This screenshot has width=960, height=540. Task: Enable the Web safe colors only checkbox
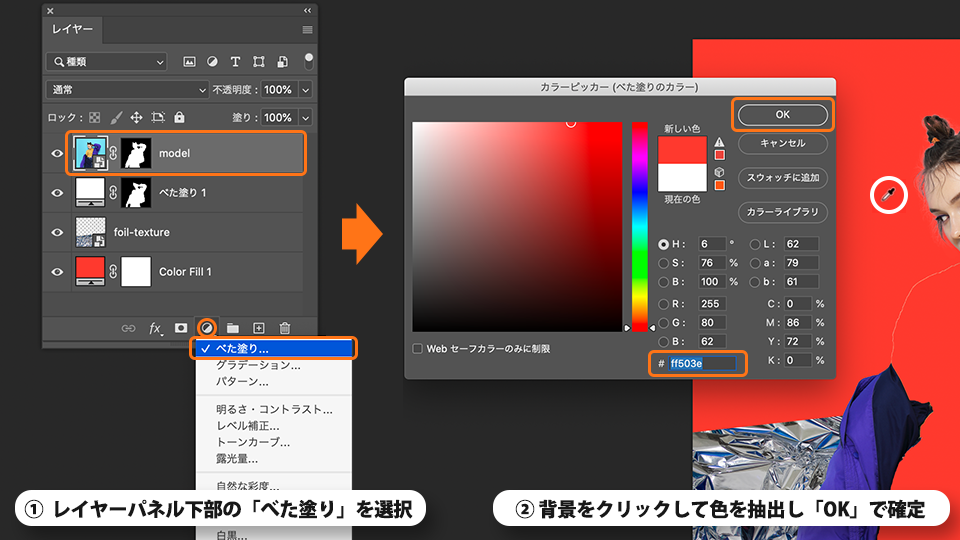point(418,348)
